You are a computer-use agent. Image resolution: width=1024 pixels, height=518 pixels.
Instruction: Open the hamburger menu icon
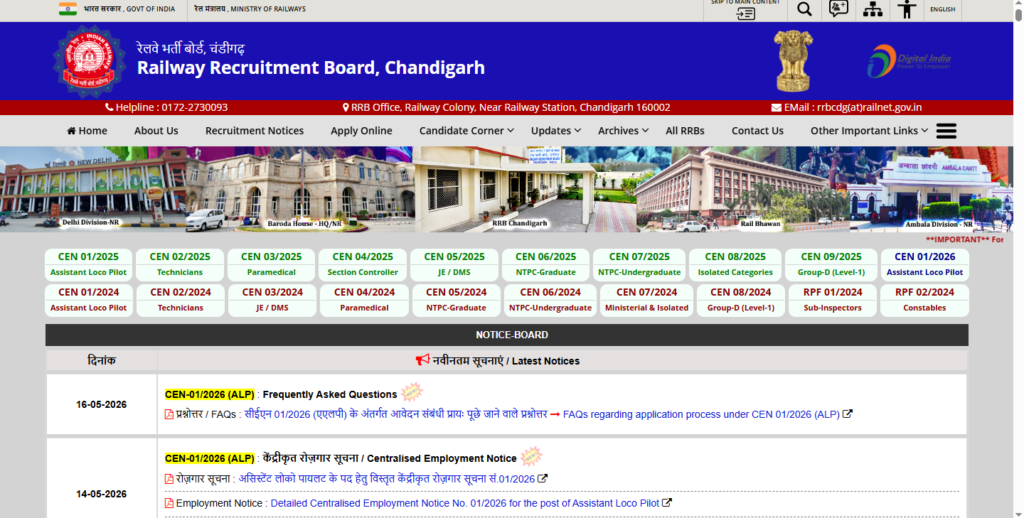[x=946, y=131]
